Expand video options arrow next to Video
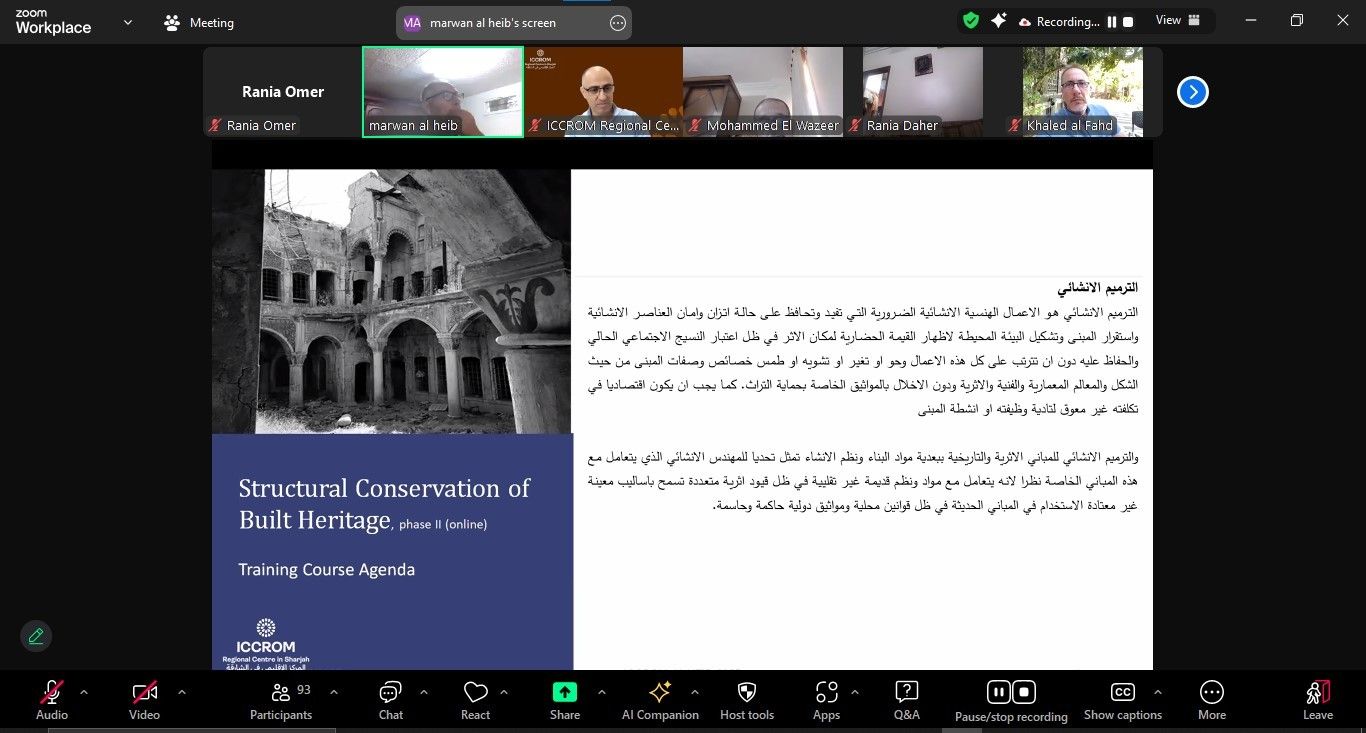This screenshot has width=1366, height=733. click(182, 692)
